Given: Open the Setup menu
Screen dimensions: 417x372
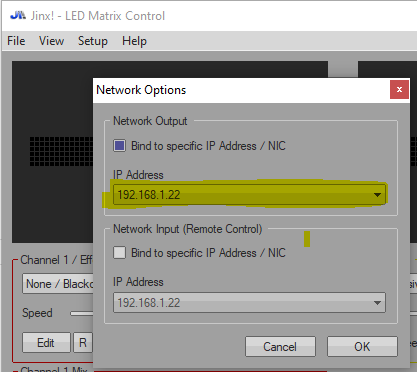Looking at the screenshot, I should [93, 41].
